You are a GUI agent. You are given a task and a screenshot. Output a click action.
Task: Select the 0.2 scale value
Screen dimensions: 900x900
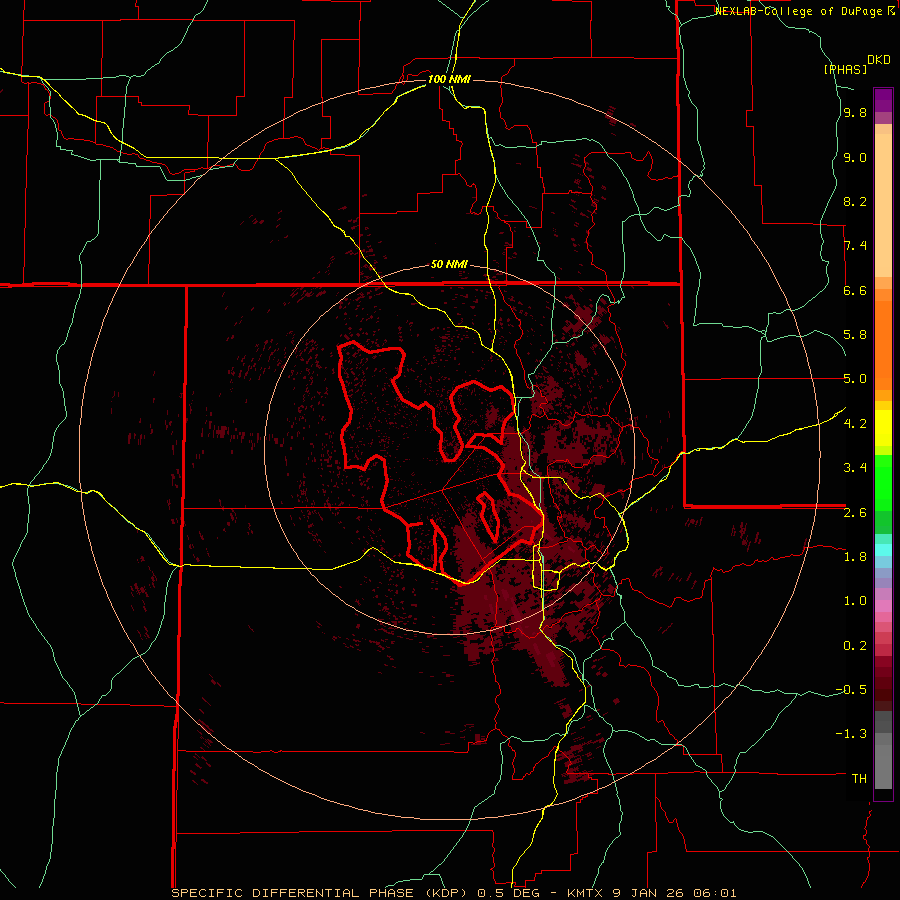[855, 645]
